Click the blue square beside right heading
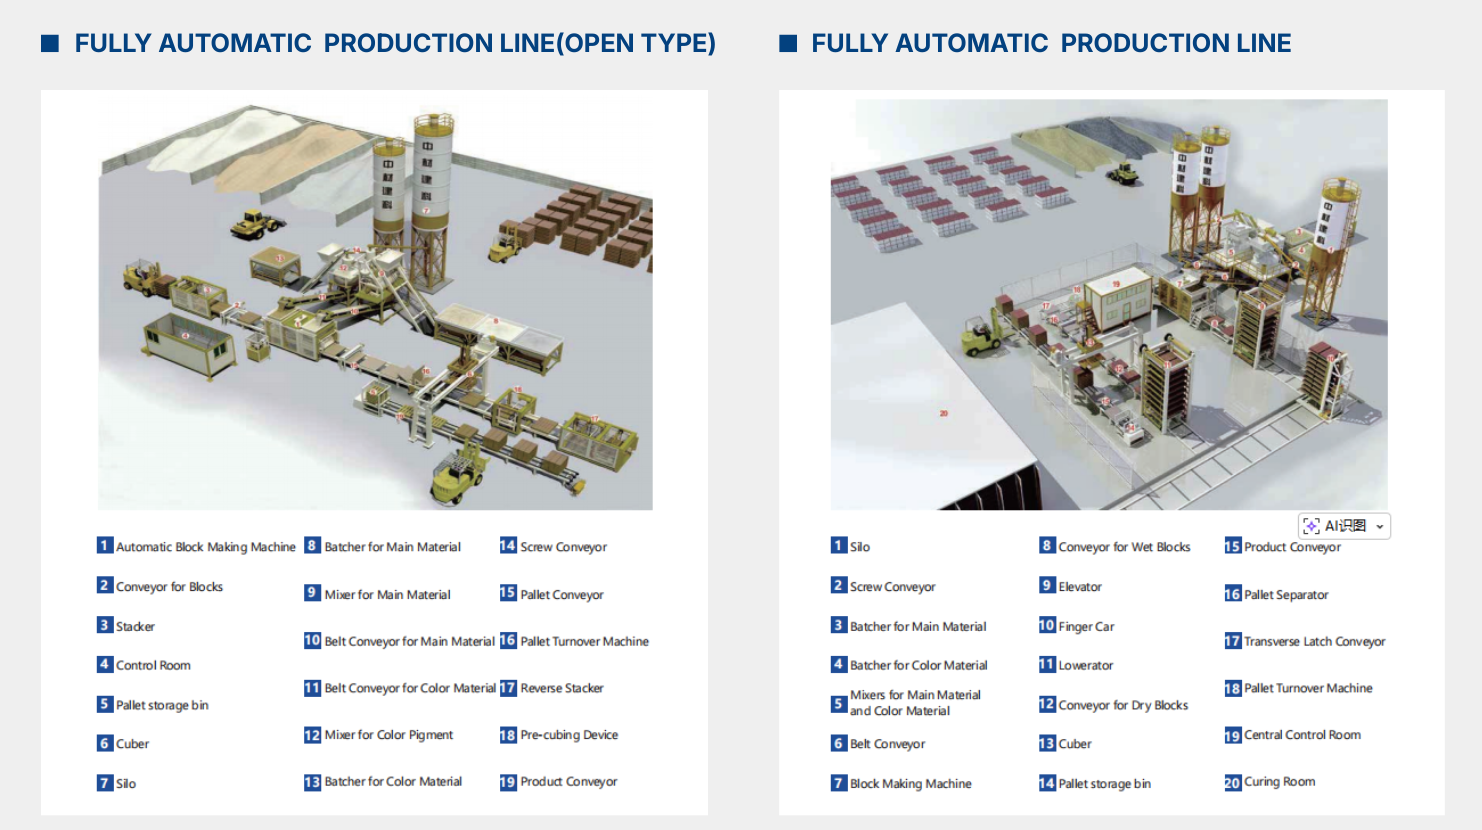This screenshot has height=830, width=1482. [787, 43]
